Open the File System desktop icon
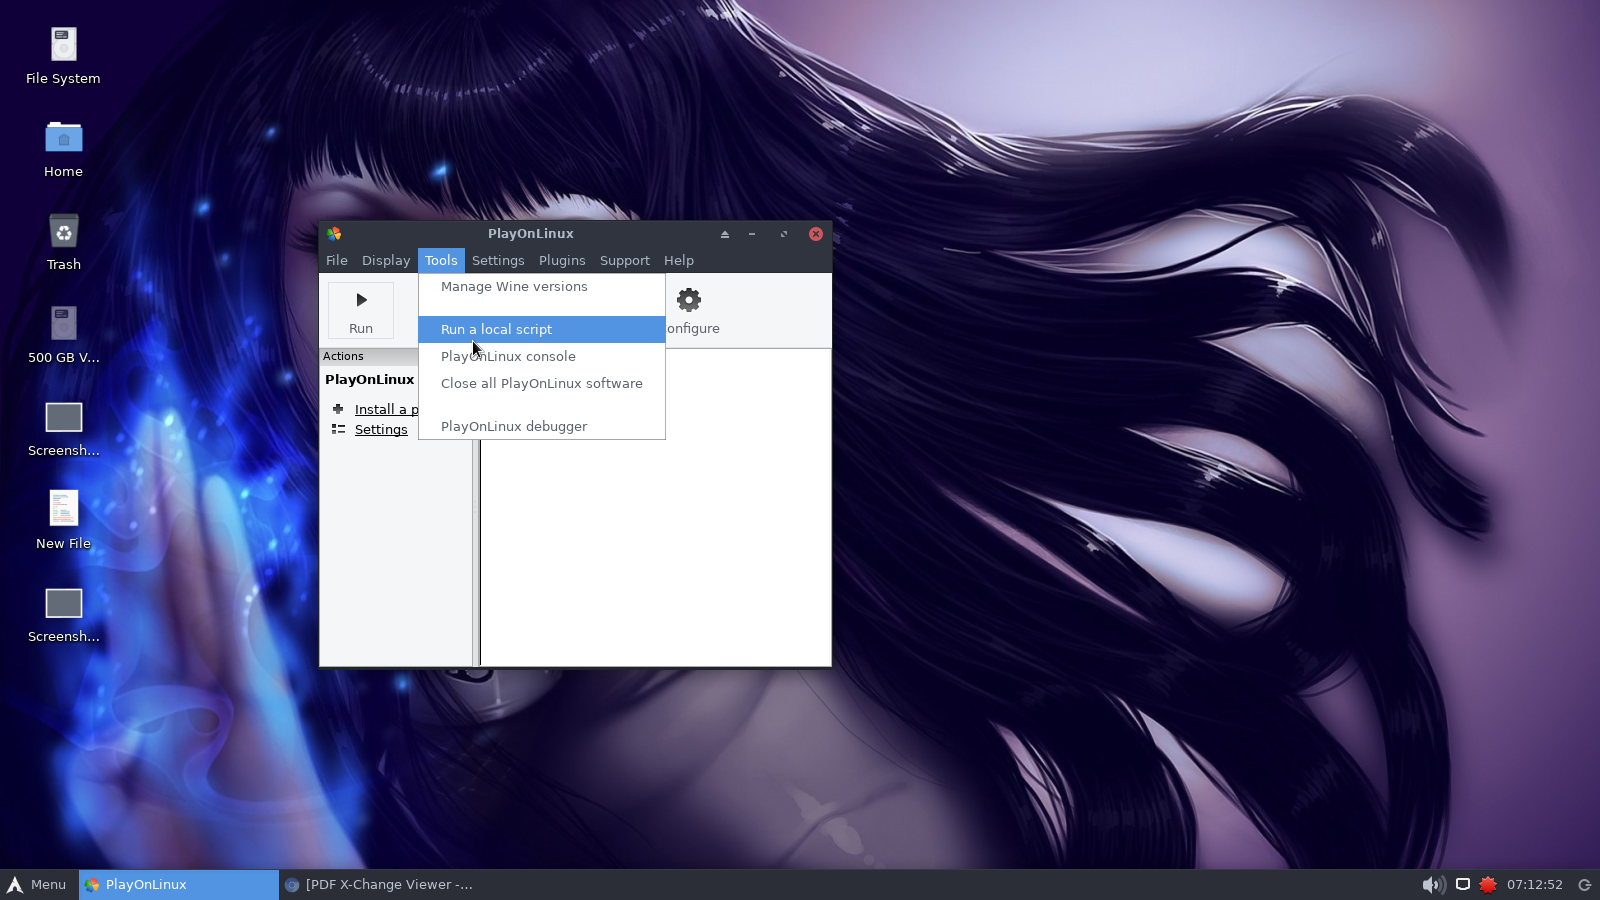Viewport: 1600px width, 900px height. tap(64, 46)
